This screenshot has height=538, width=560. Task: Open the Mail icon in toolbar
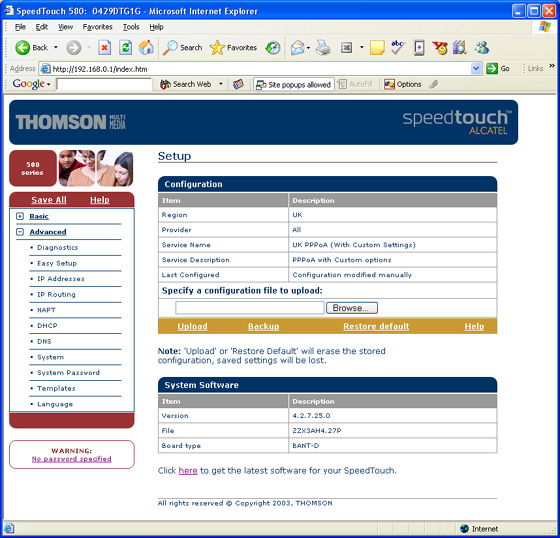[x=298, y=48]
